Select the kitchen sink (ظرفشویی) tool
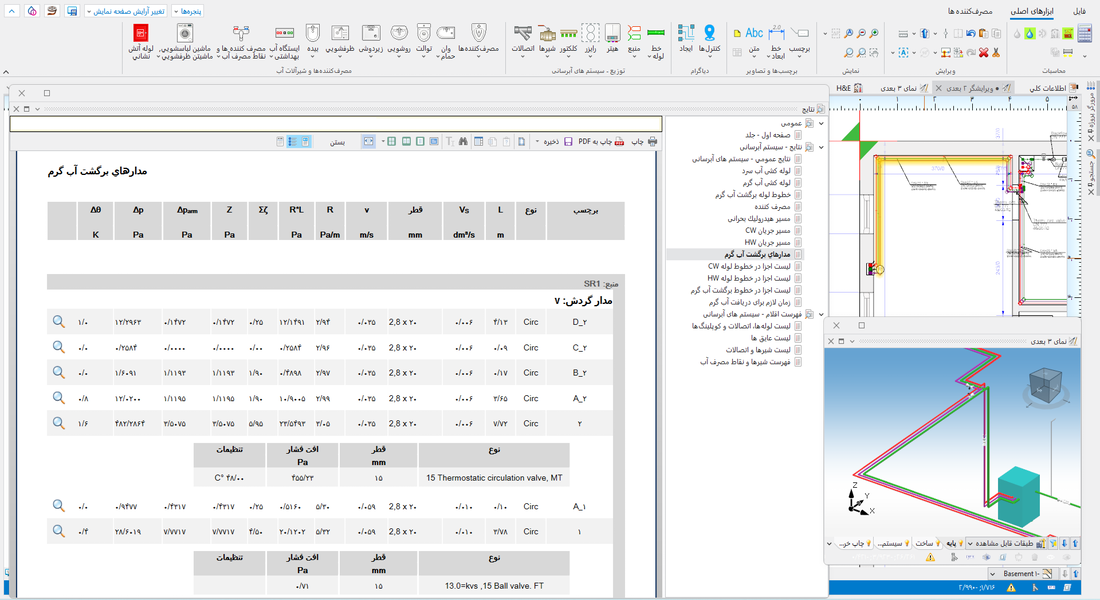 click(340, 41)
